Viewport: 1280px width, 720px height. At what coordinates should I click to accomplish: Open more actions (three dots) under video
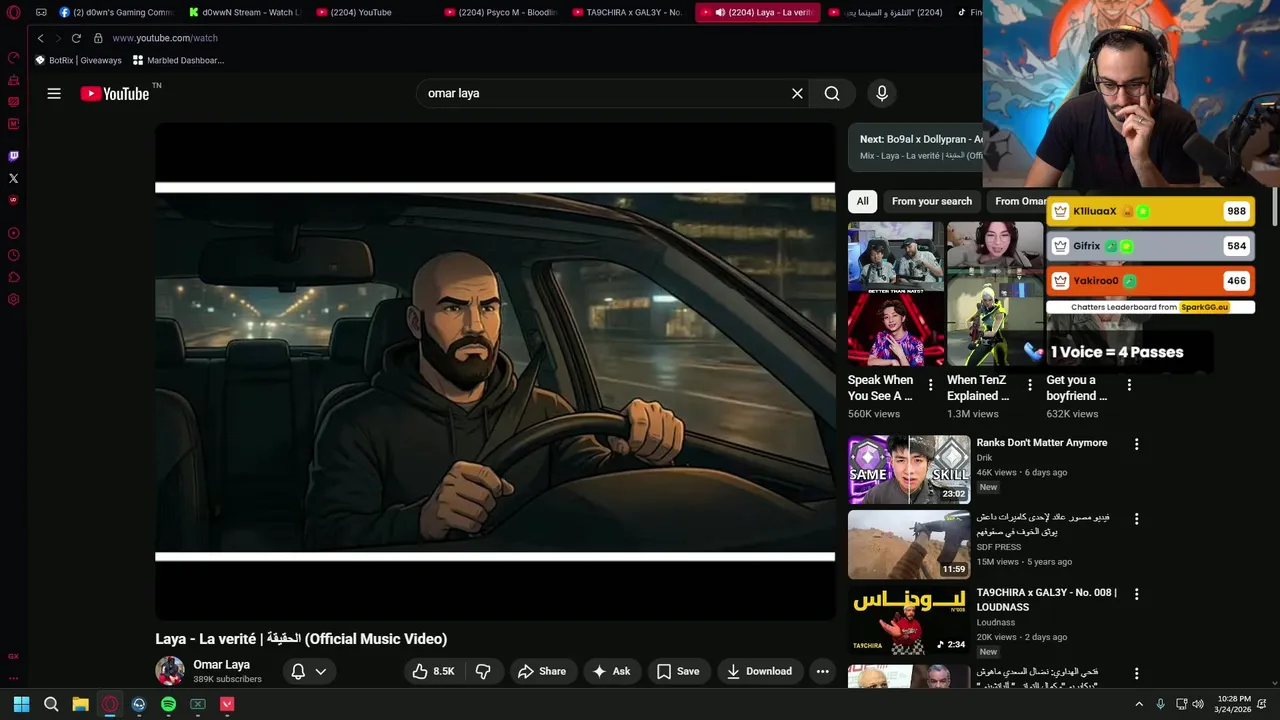(x=822, y=671)
